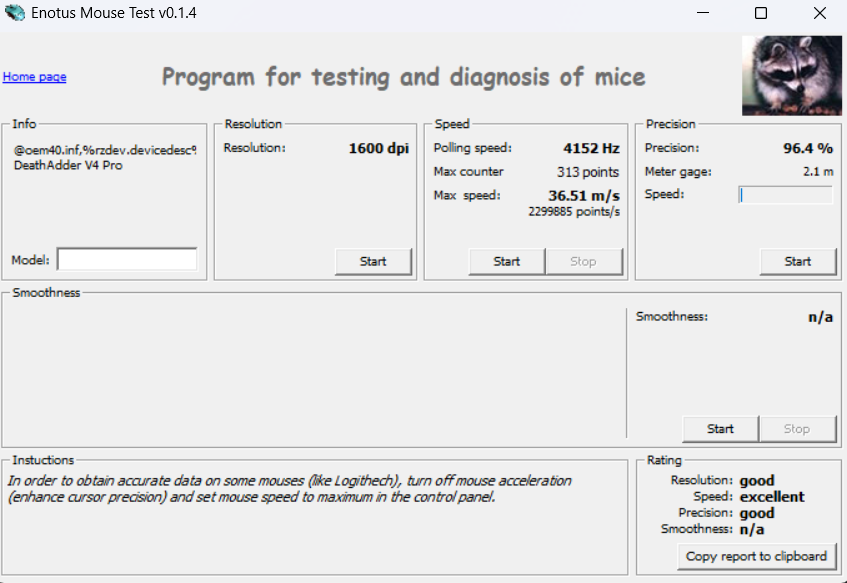
Task: Focus the Model input field
Action: 127,259
